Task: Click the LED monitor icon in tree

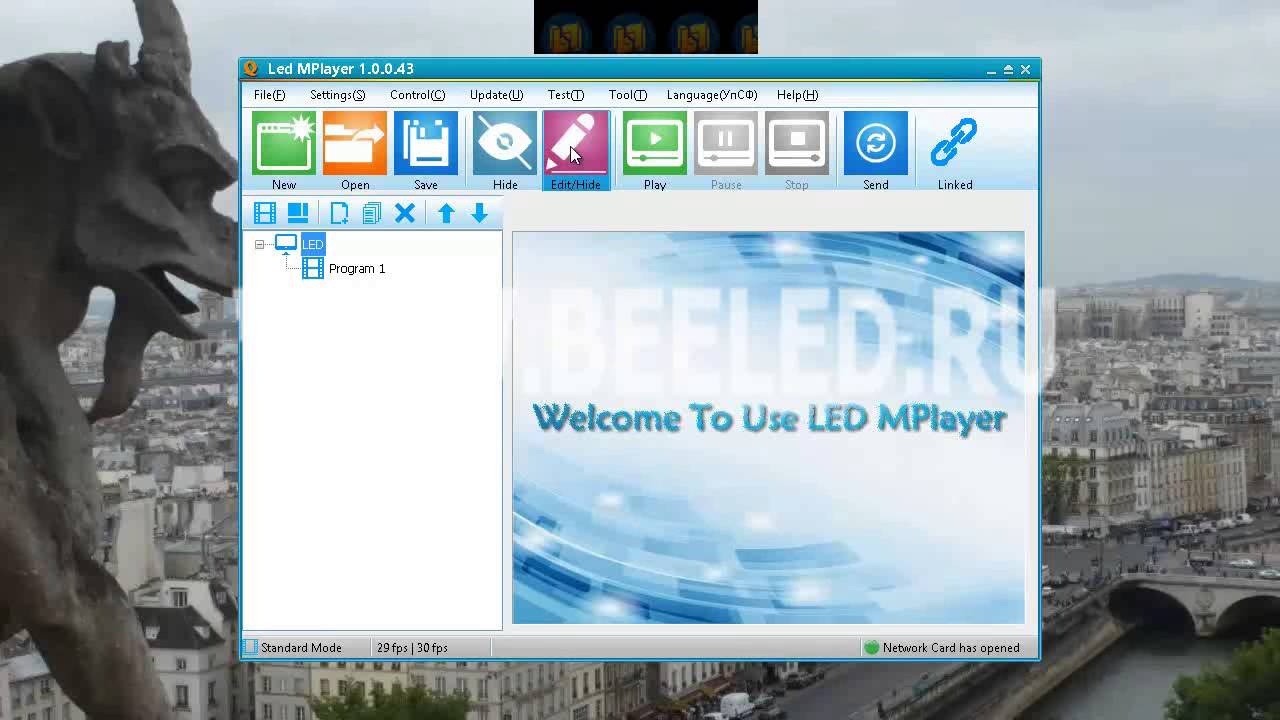Action: (286, 243)
